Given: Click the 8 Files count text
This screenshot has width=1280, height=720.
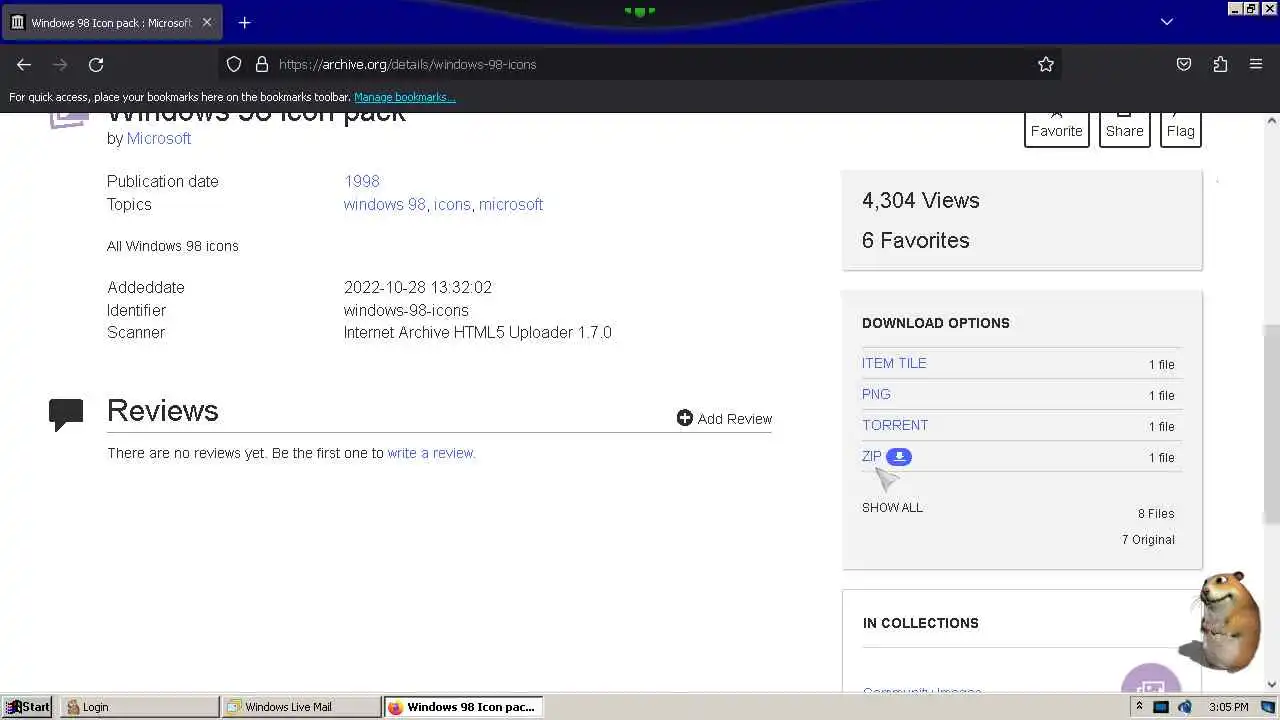Looking at the screenshot, I should pyautogui.click(x=1156, y=513).
